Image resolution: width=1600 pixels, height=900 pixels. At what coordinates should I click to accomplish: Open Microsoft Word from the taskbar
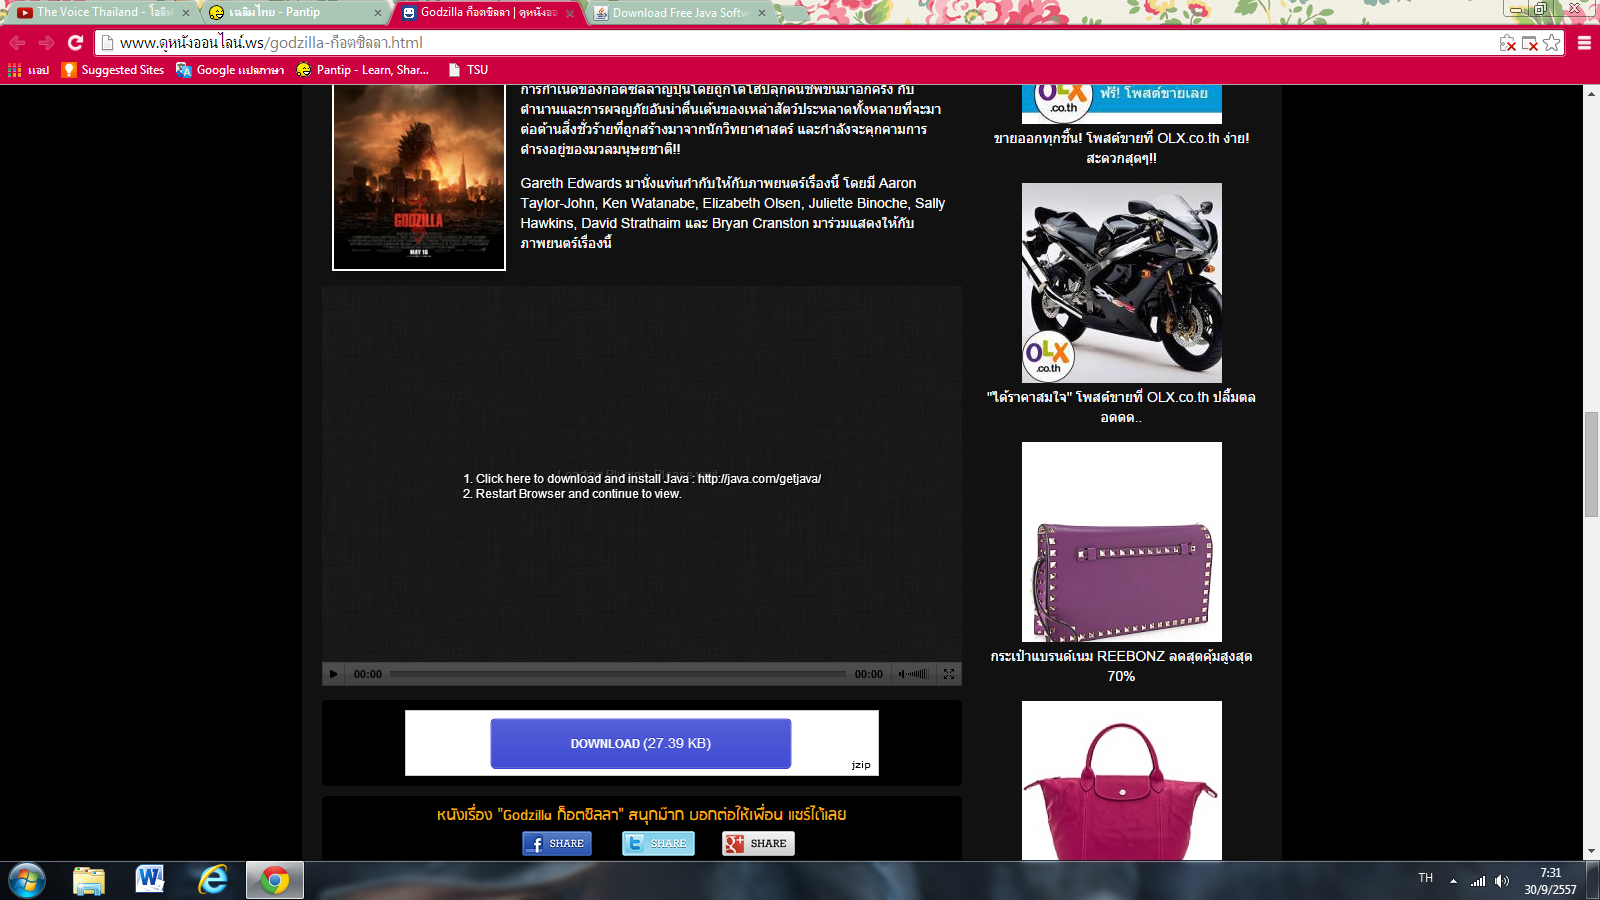click(150, 881)
